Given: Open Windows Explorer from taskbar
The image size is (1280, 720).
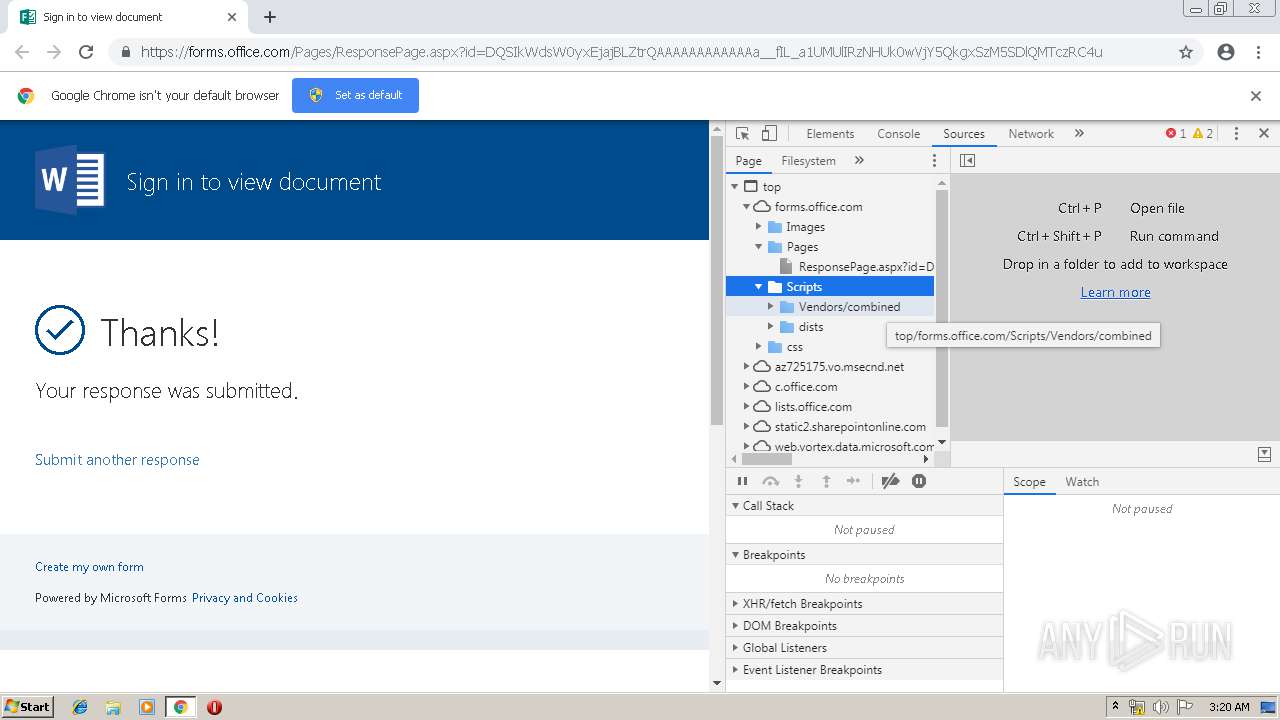Looking at the screenshot, I should coord(113,707).
